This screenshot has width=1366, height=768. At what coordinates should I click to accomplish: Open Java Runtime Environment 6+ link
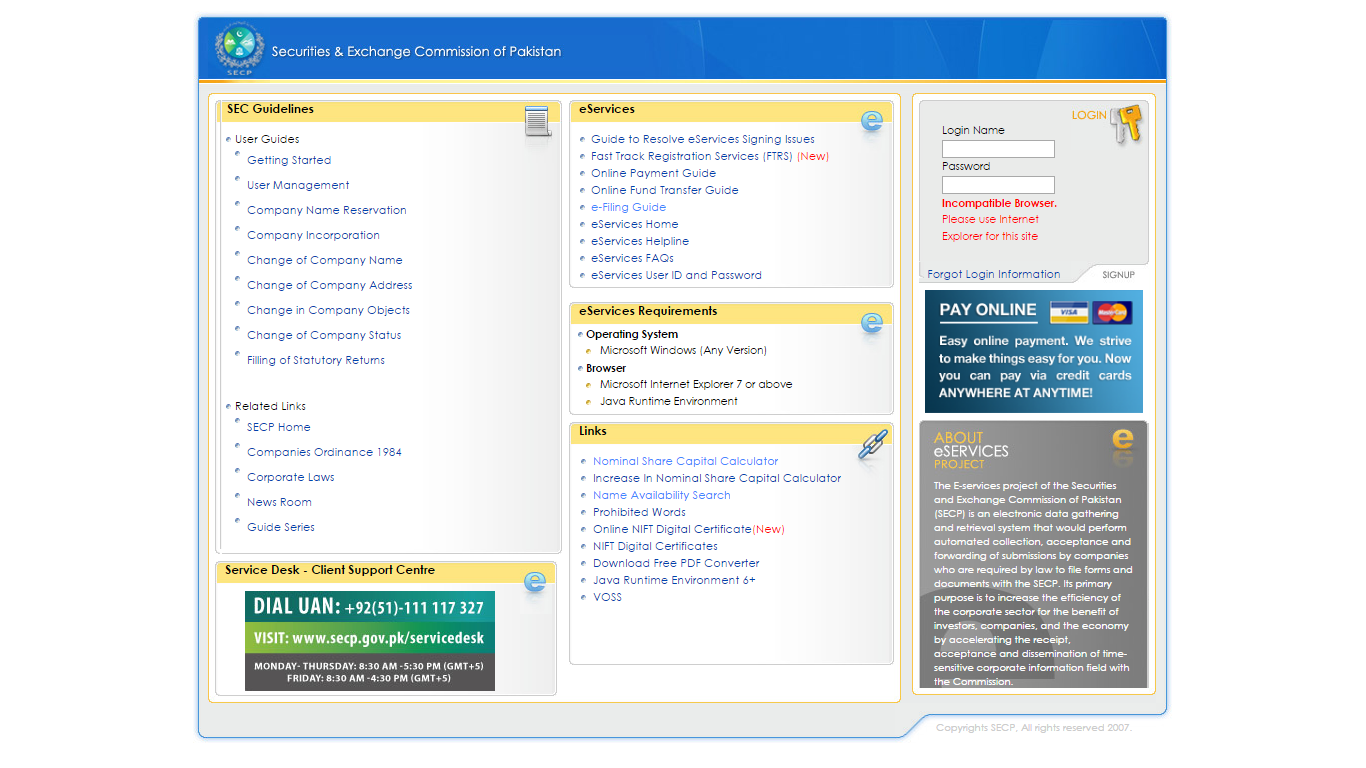tap(674, 580)
